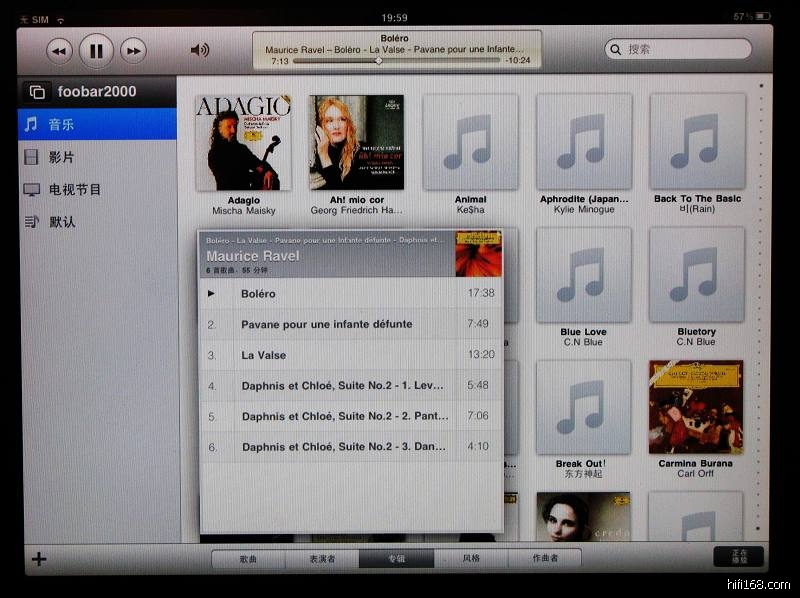This screenshot has height=598, width=800.
Task: Open the Carmina Burana album cover
Action: 696,407
